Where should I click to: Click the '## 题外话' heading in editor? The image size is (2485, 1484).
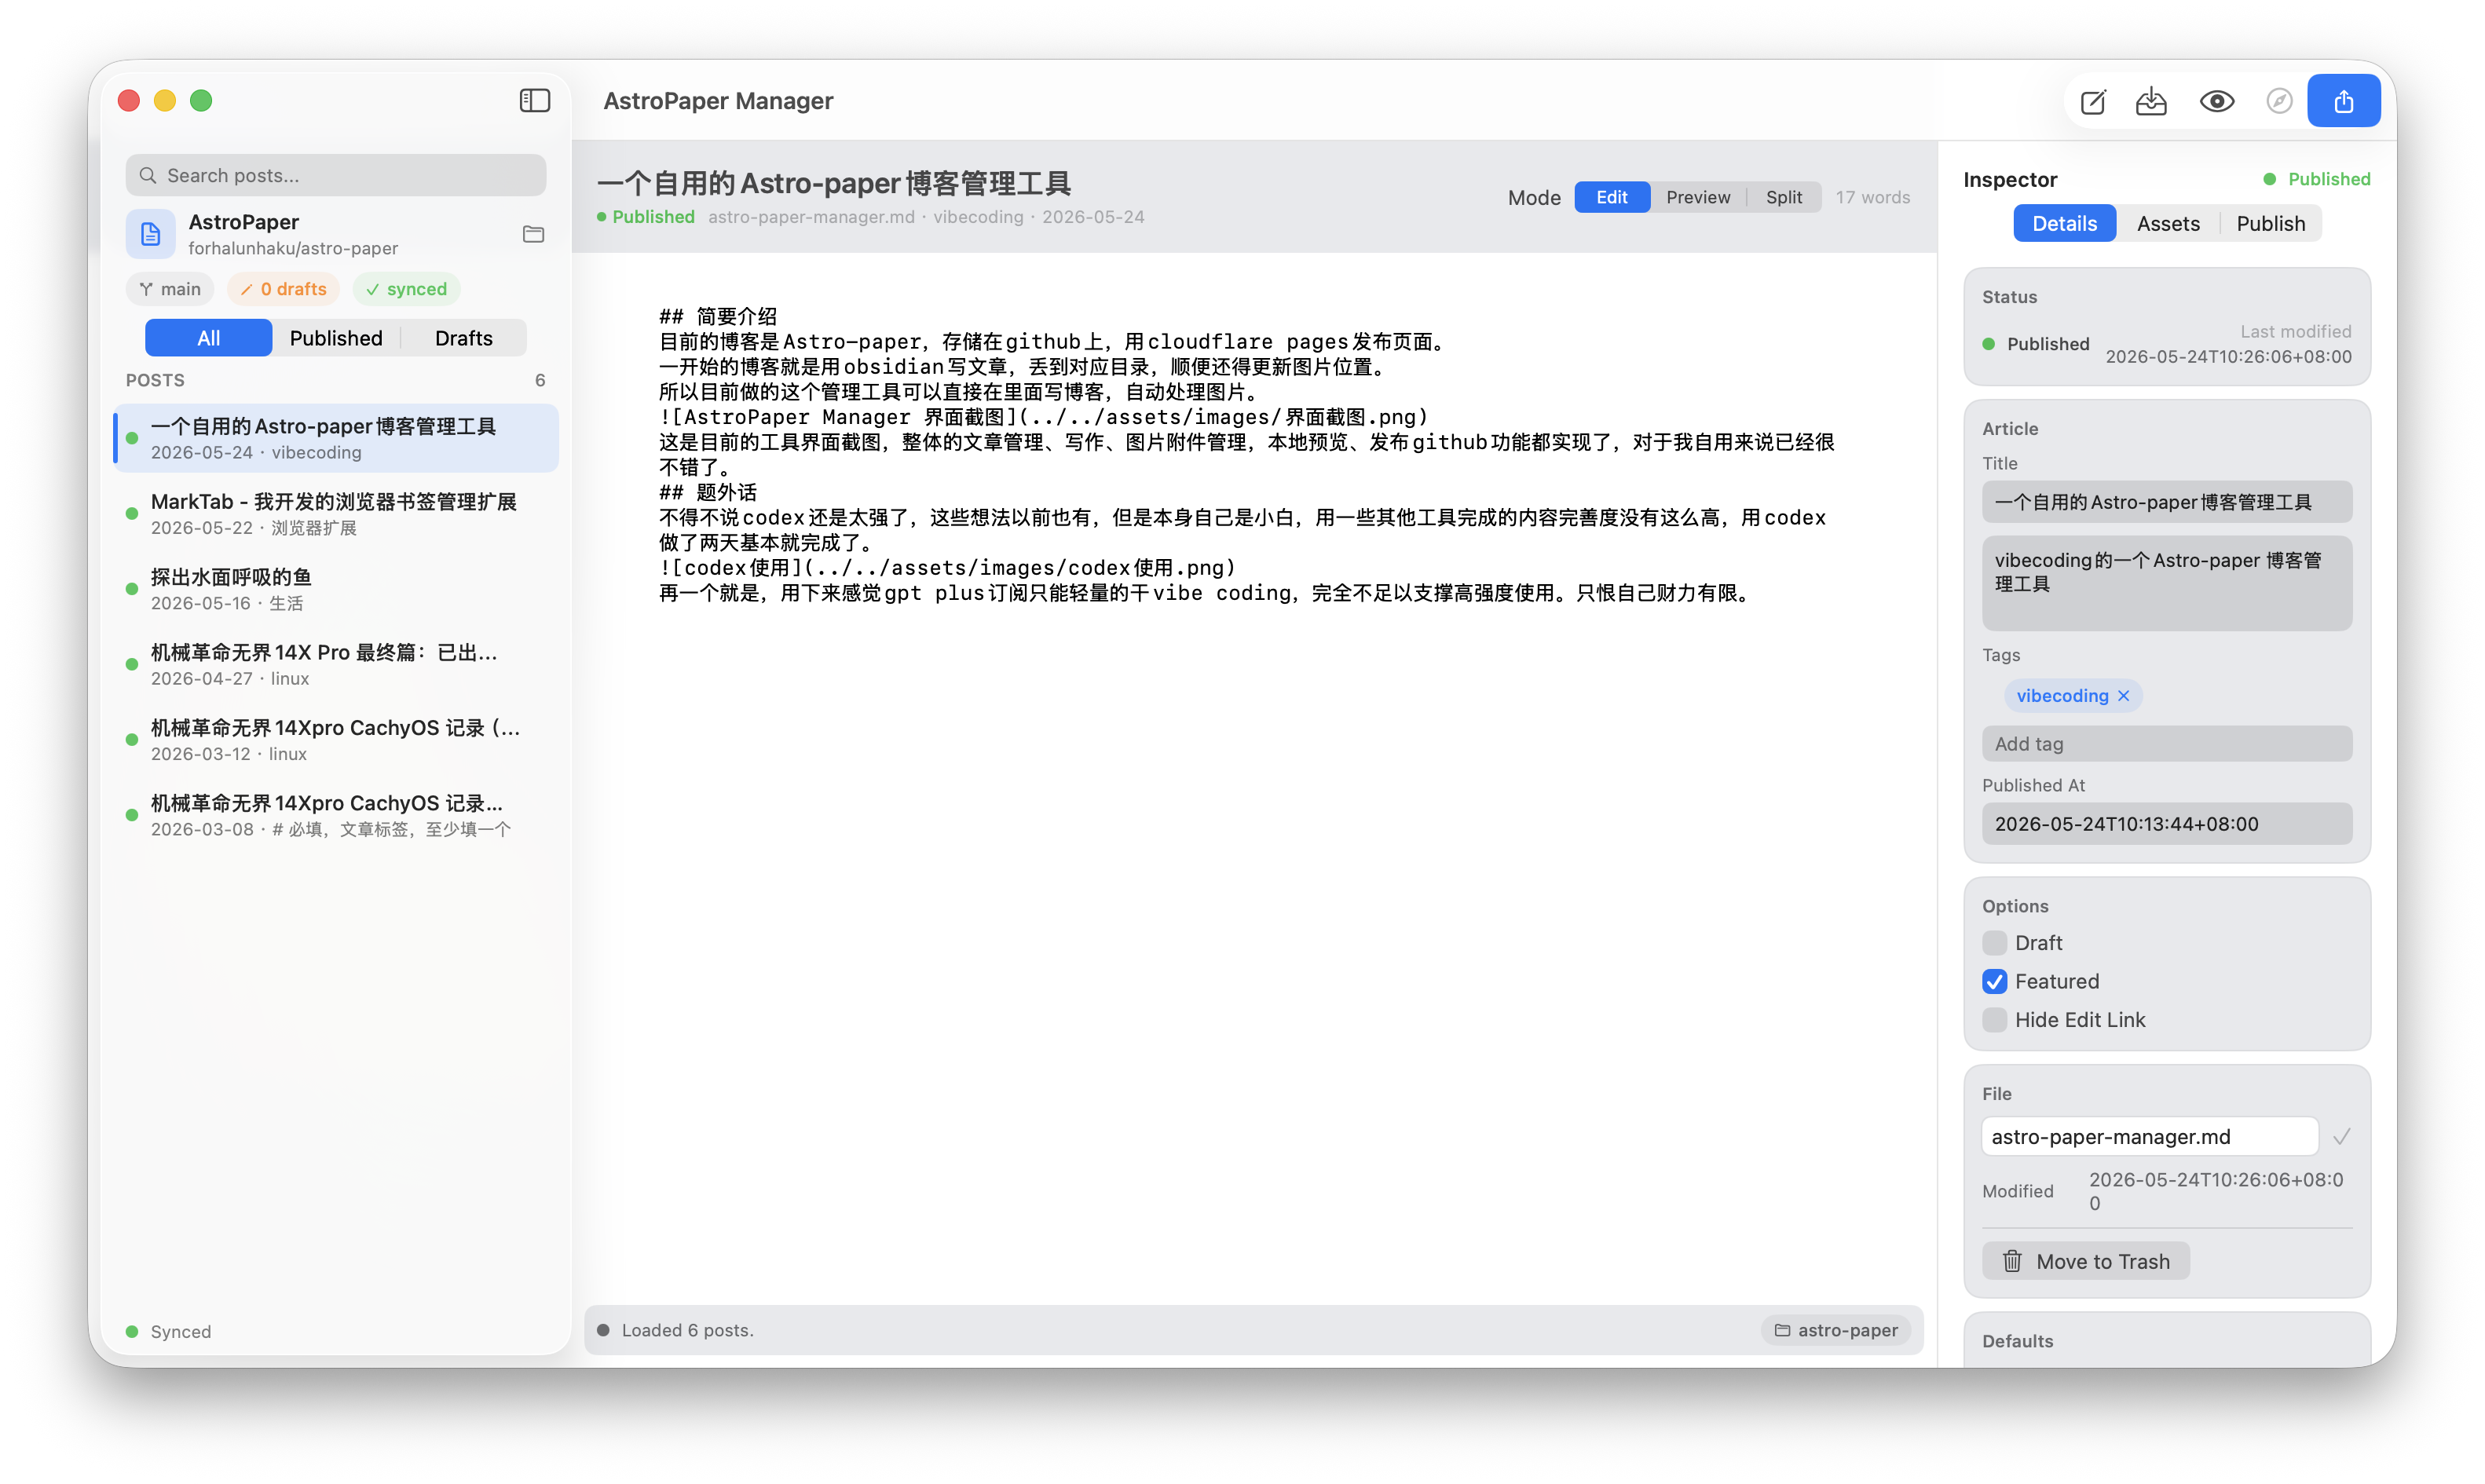(708, 493)
